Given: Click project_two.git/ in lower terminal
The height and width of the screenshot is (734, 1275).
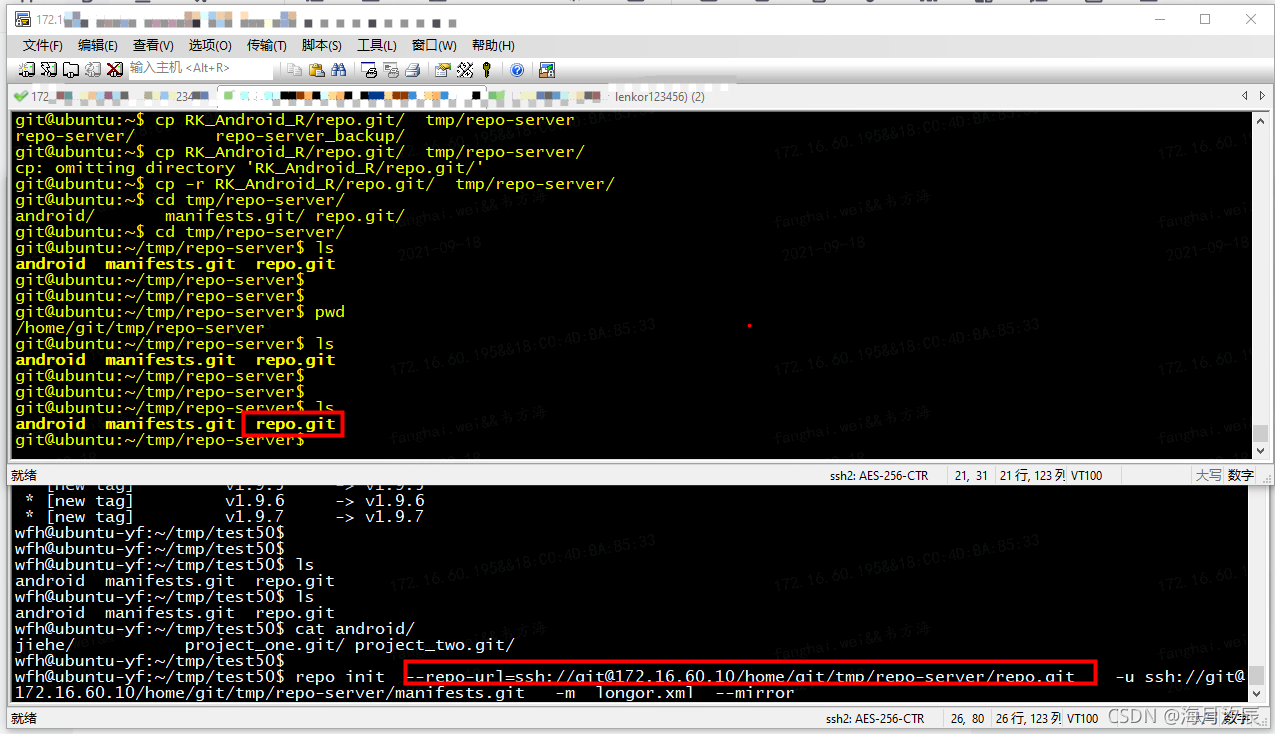Looking at the screenshot, I should (435, 645).
